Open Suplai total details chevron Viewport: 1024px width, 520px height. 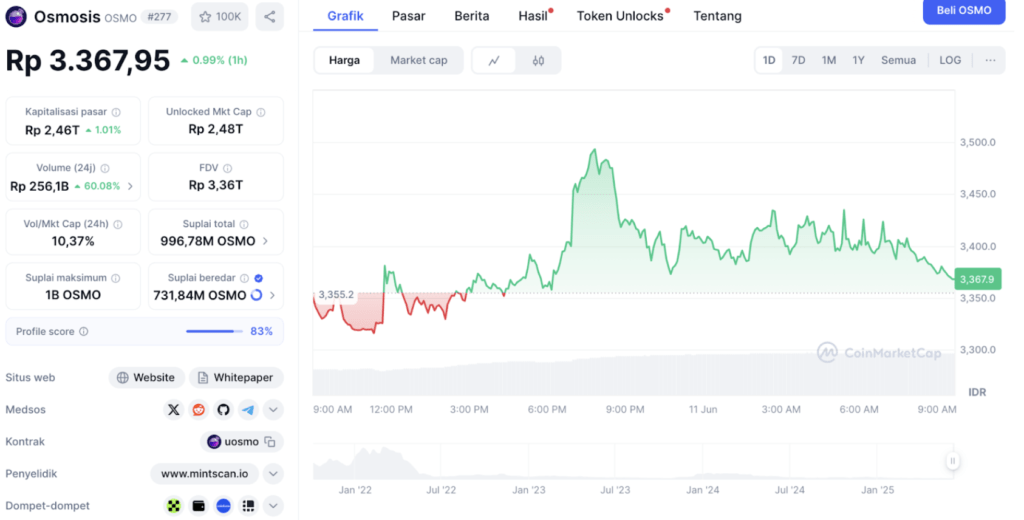(265, 242)
